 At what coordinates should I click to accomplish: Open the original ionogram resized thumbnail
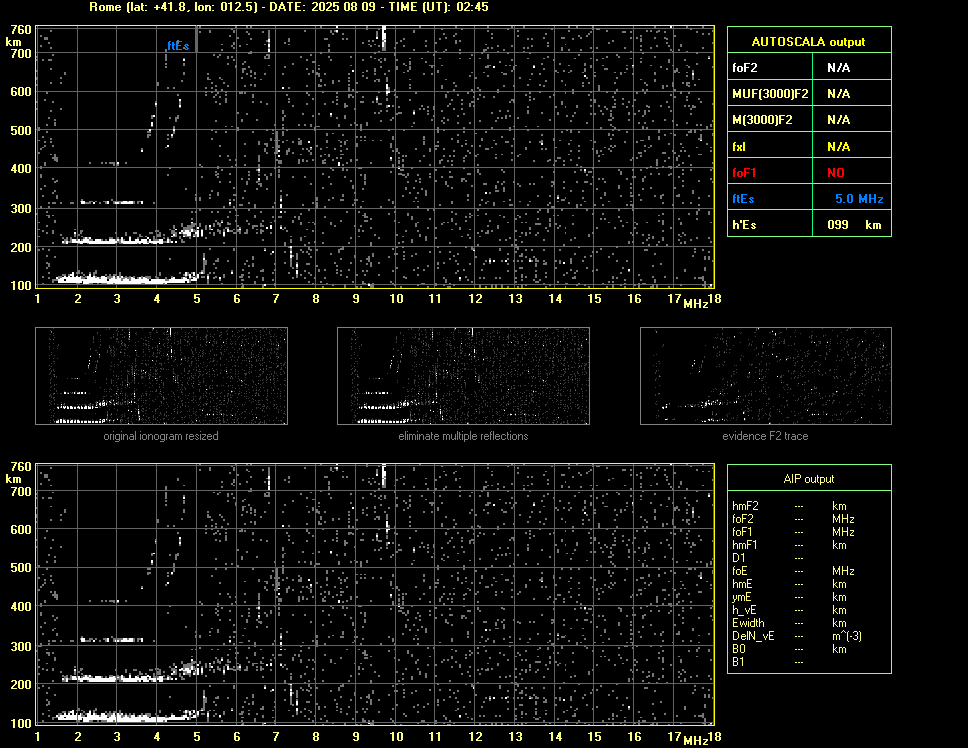tap(161, 376)
